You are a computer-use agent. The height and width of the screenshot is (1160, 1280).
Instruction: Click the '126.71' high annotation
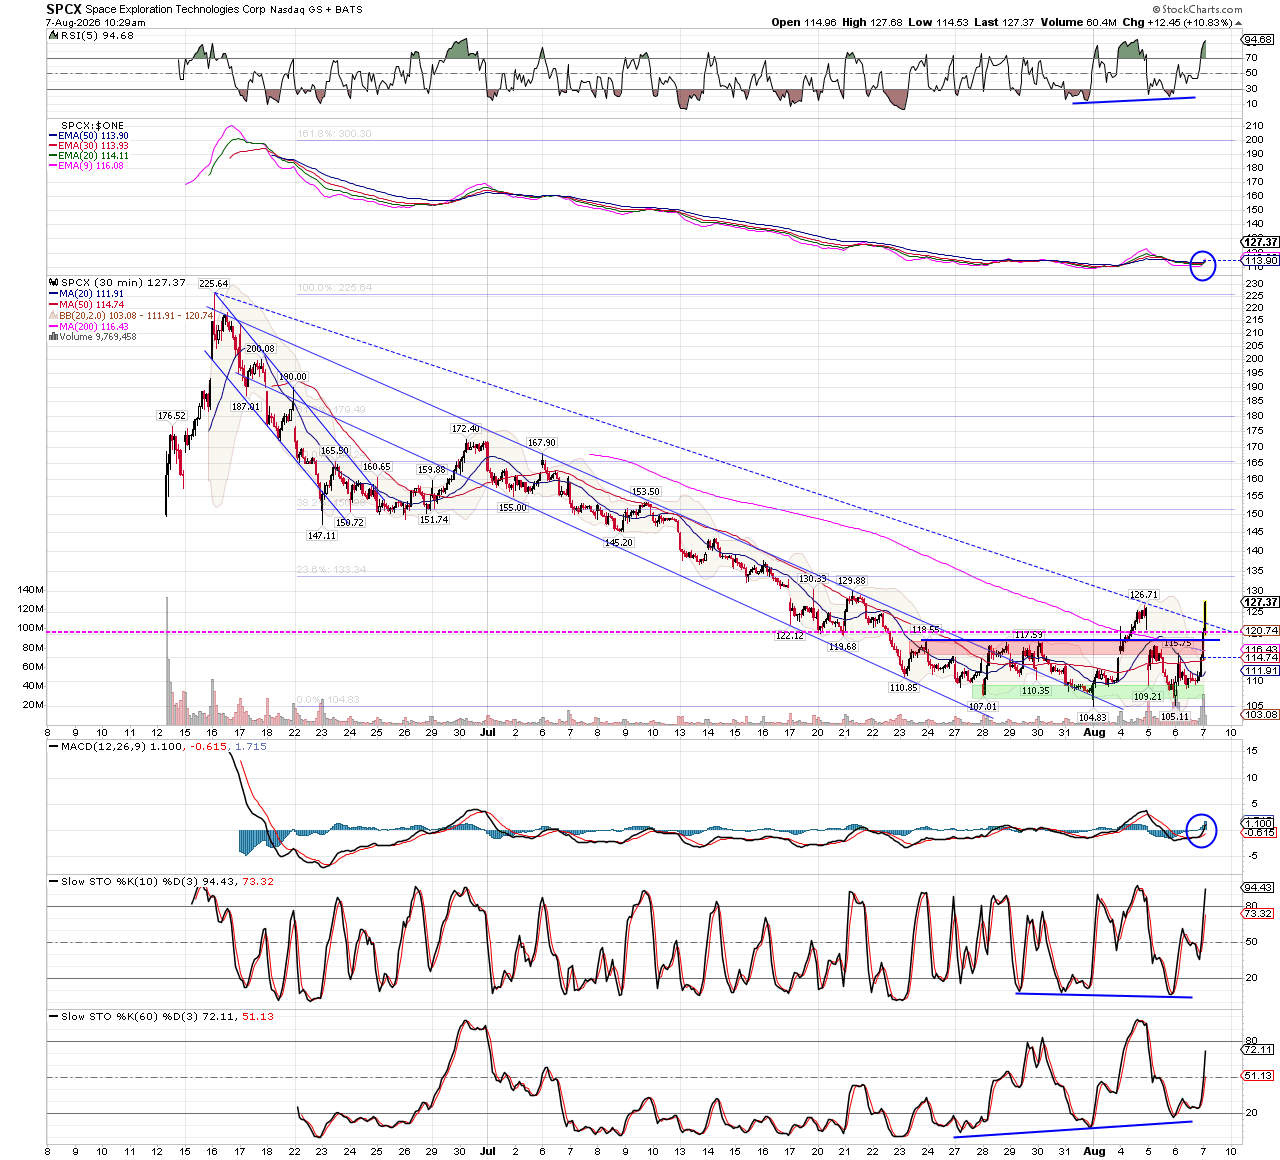1143,595
